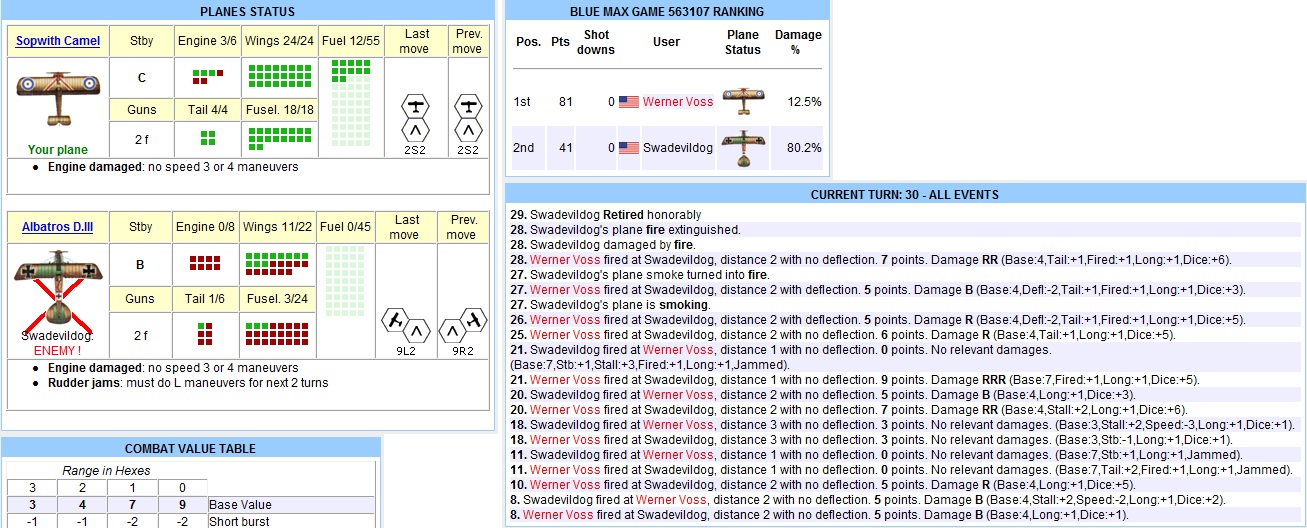Click Sopwith Camel fuel gauge boxes
Image resolution: width=1307 pixels, height=528 pixels.
pyautogui.click(x=351, y=103)
